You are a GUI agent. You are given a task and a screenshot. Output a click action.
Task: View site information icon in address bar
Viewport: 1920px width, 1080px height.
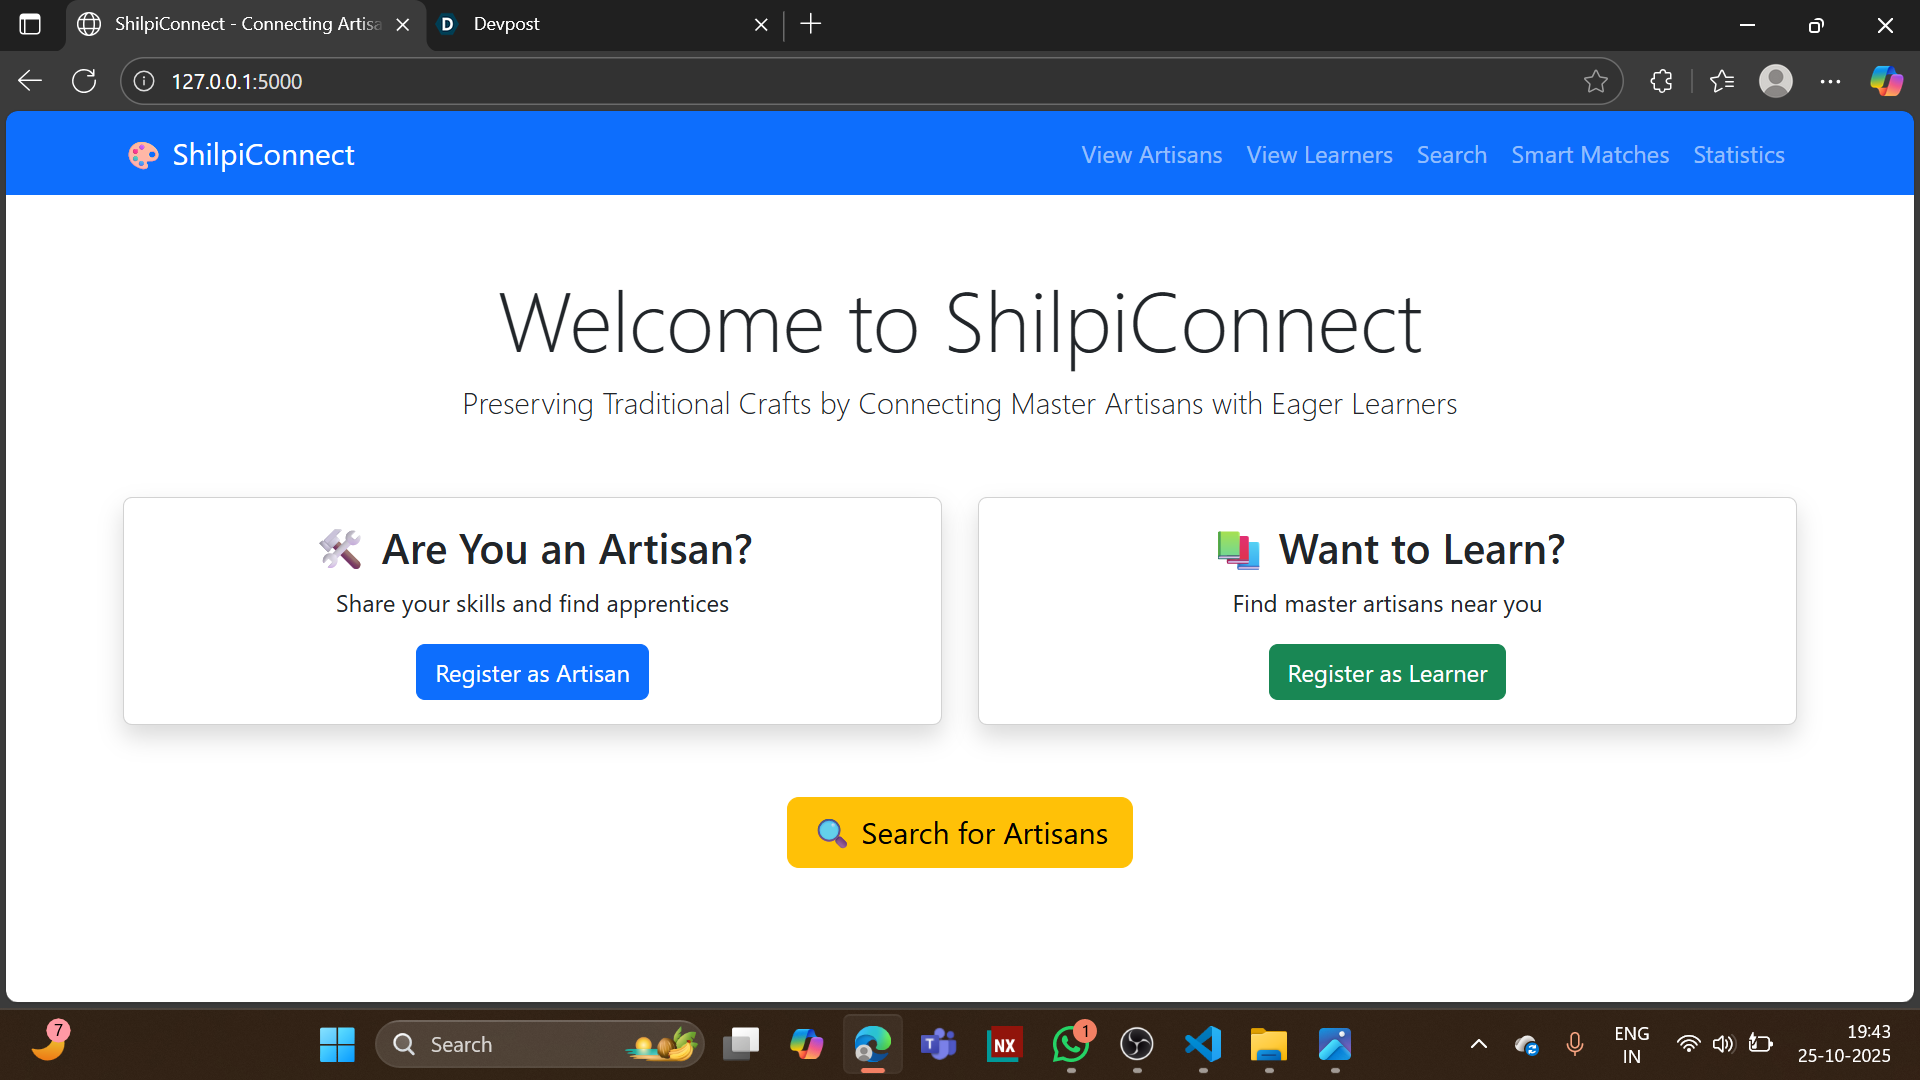tap(144, 81)
